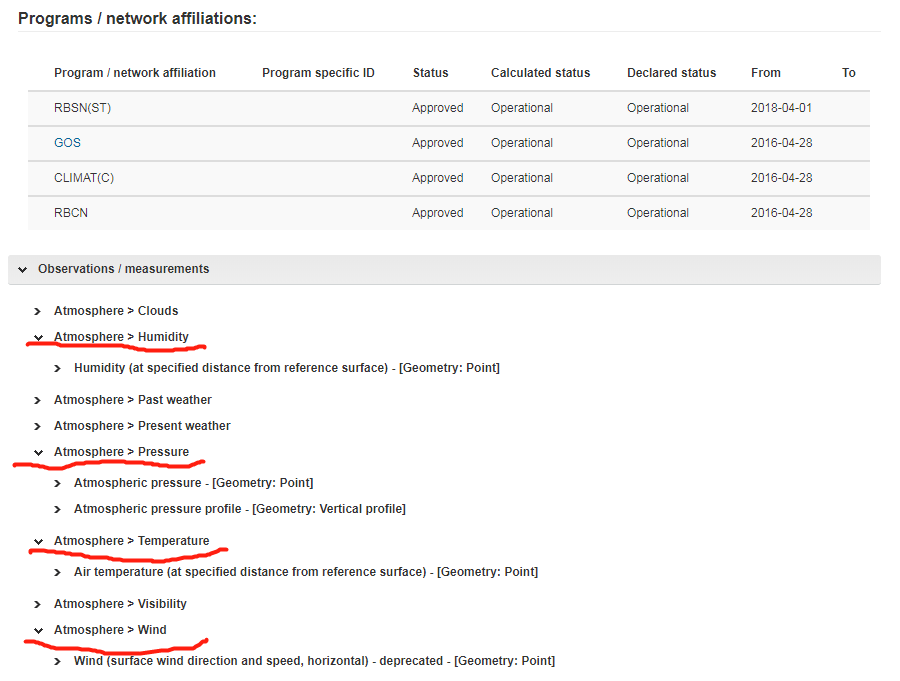Select Atmosphere > Humidity label
The height and width of the screenshot is (681, 900).
click(121, 336)
